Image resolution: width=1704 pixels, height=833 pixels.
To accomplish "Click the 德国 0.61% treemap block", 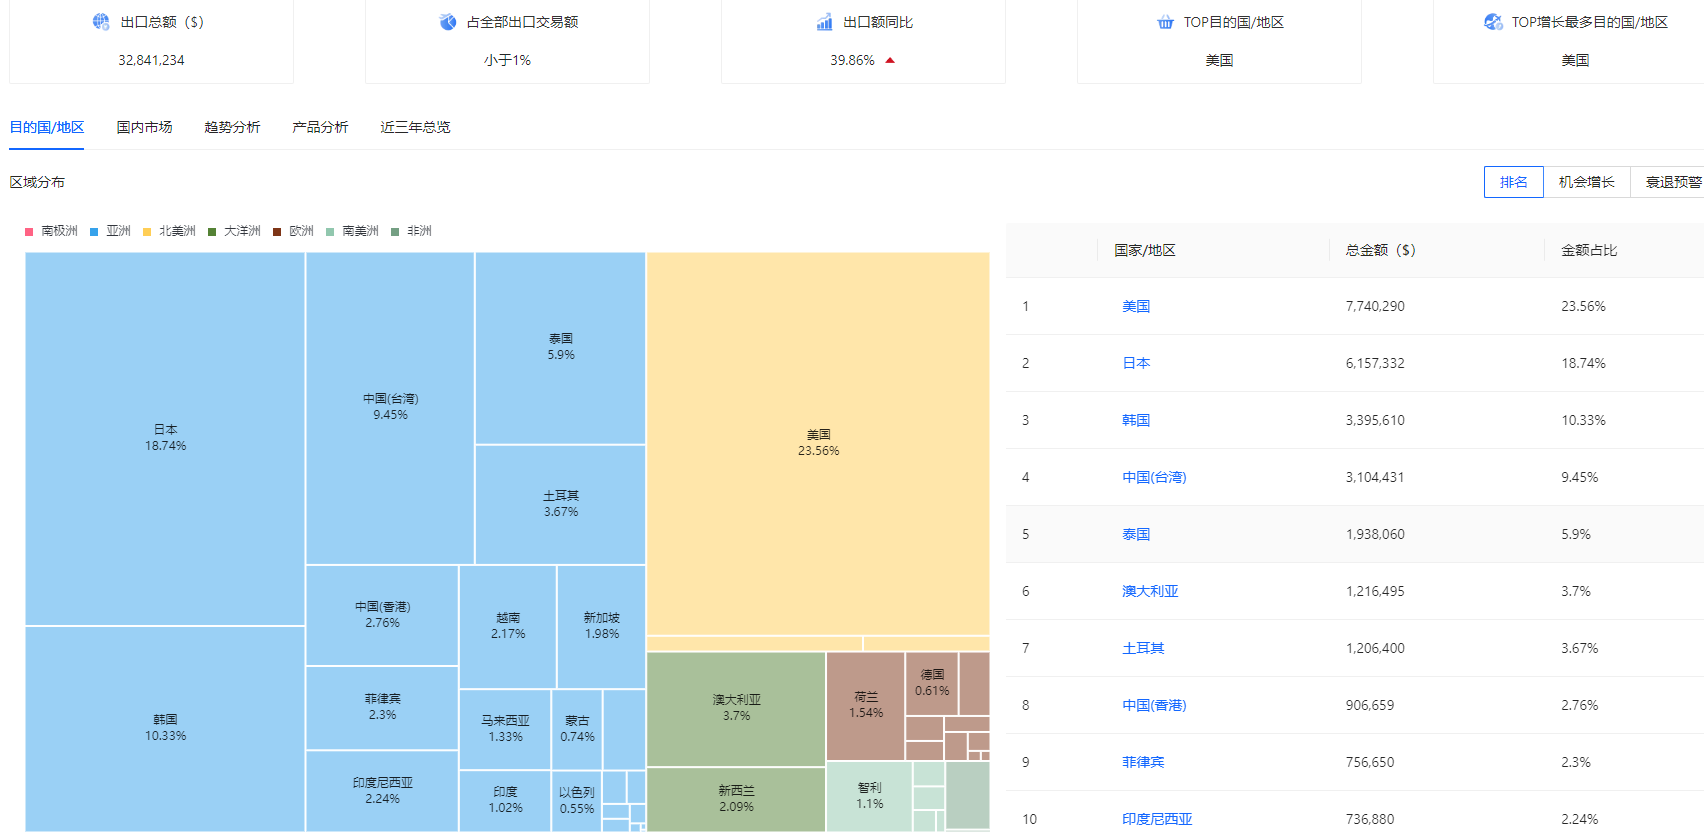I will coord(932,683).
